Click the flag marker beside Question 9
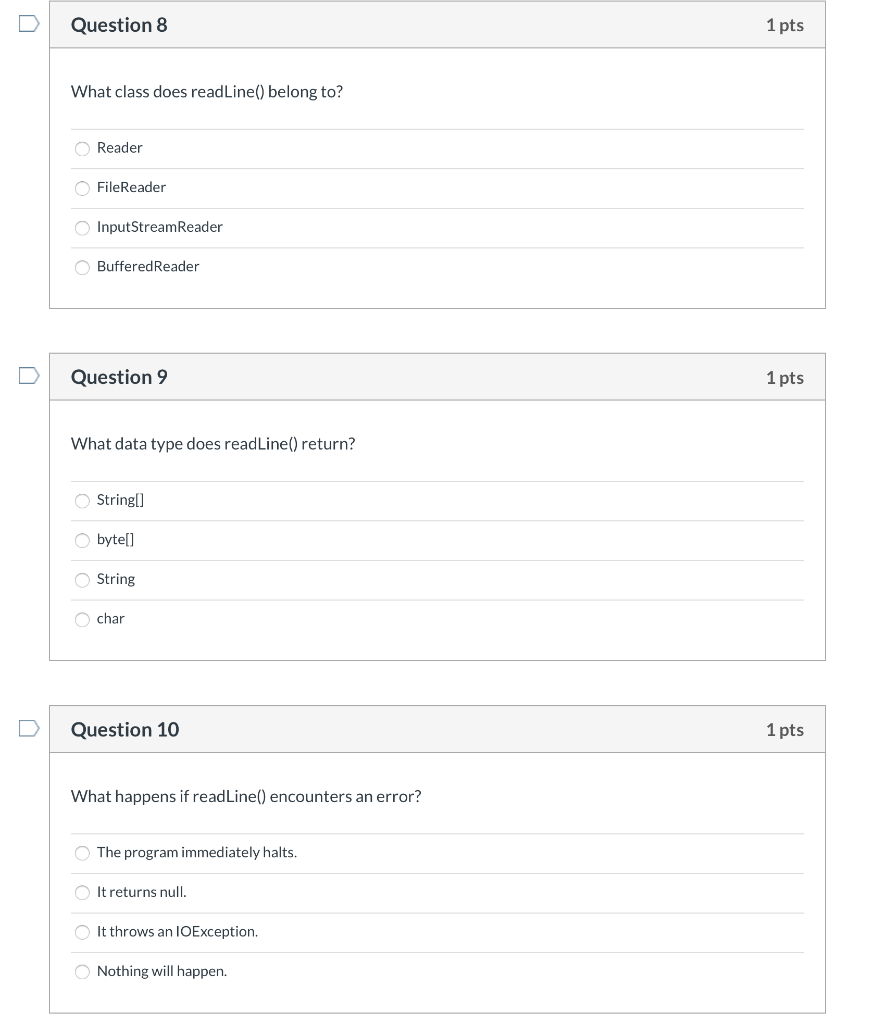 [29, 375]
